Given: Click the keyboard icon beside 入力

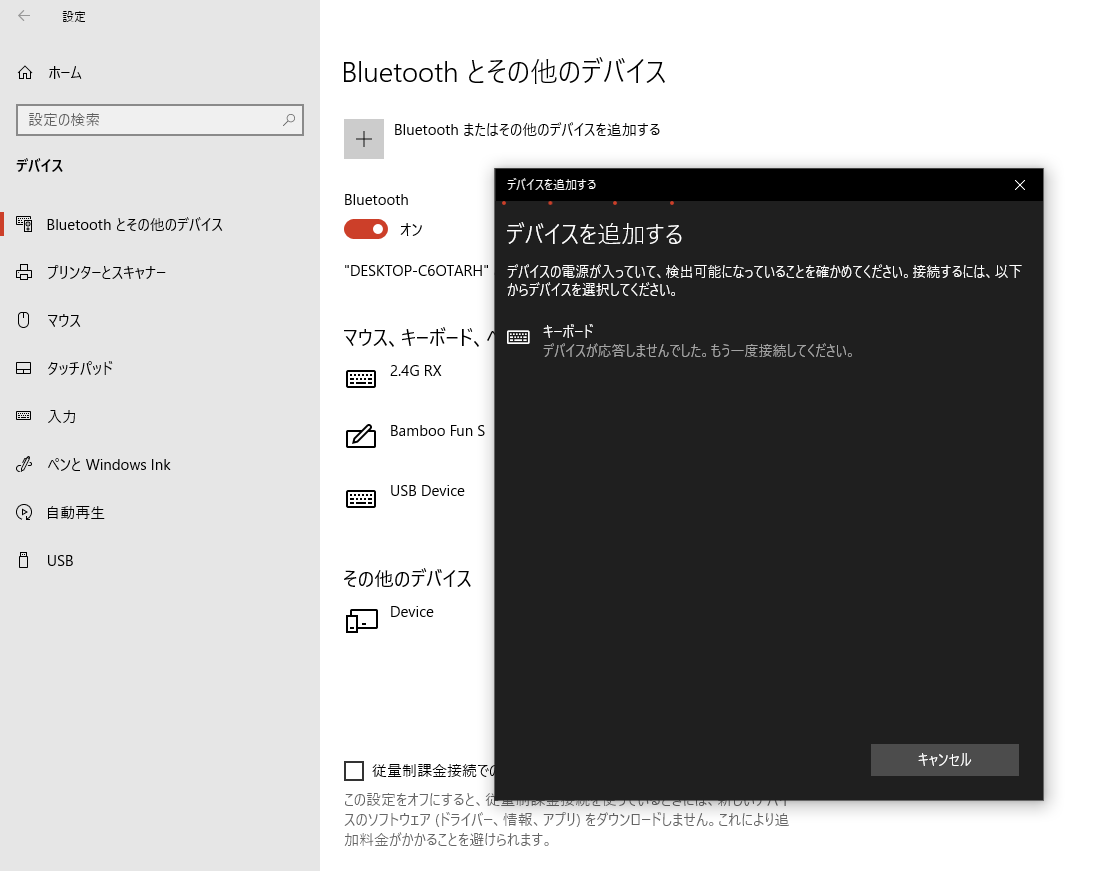Looking at the screenshot, I should 24,416.
